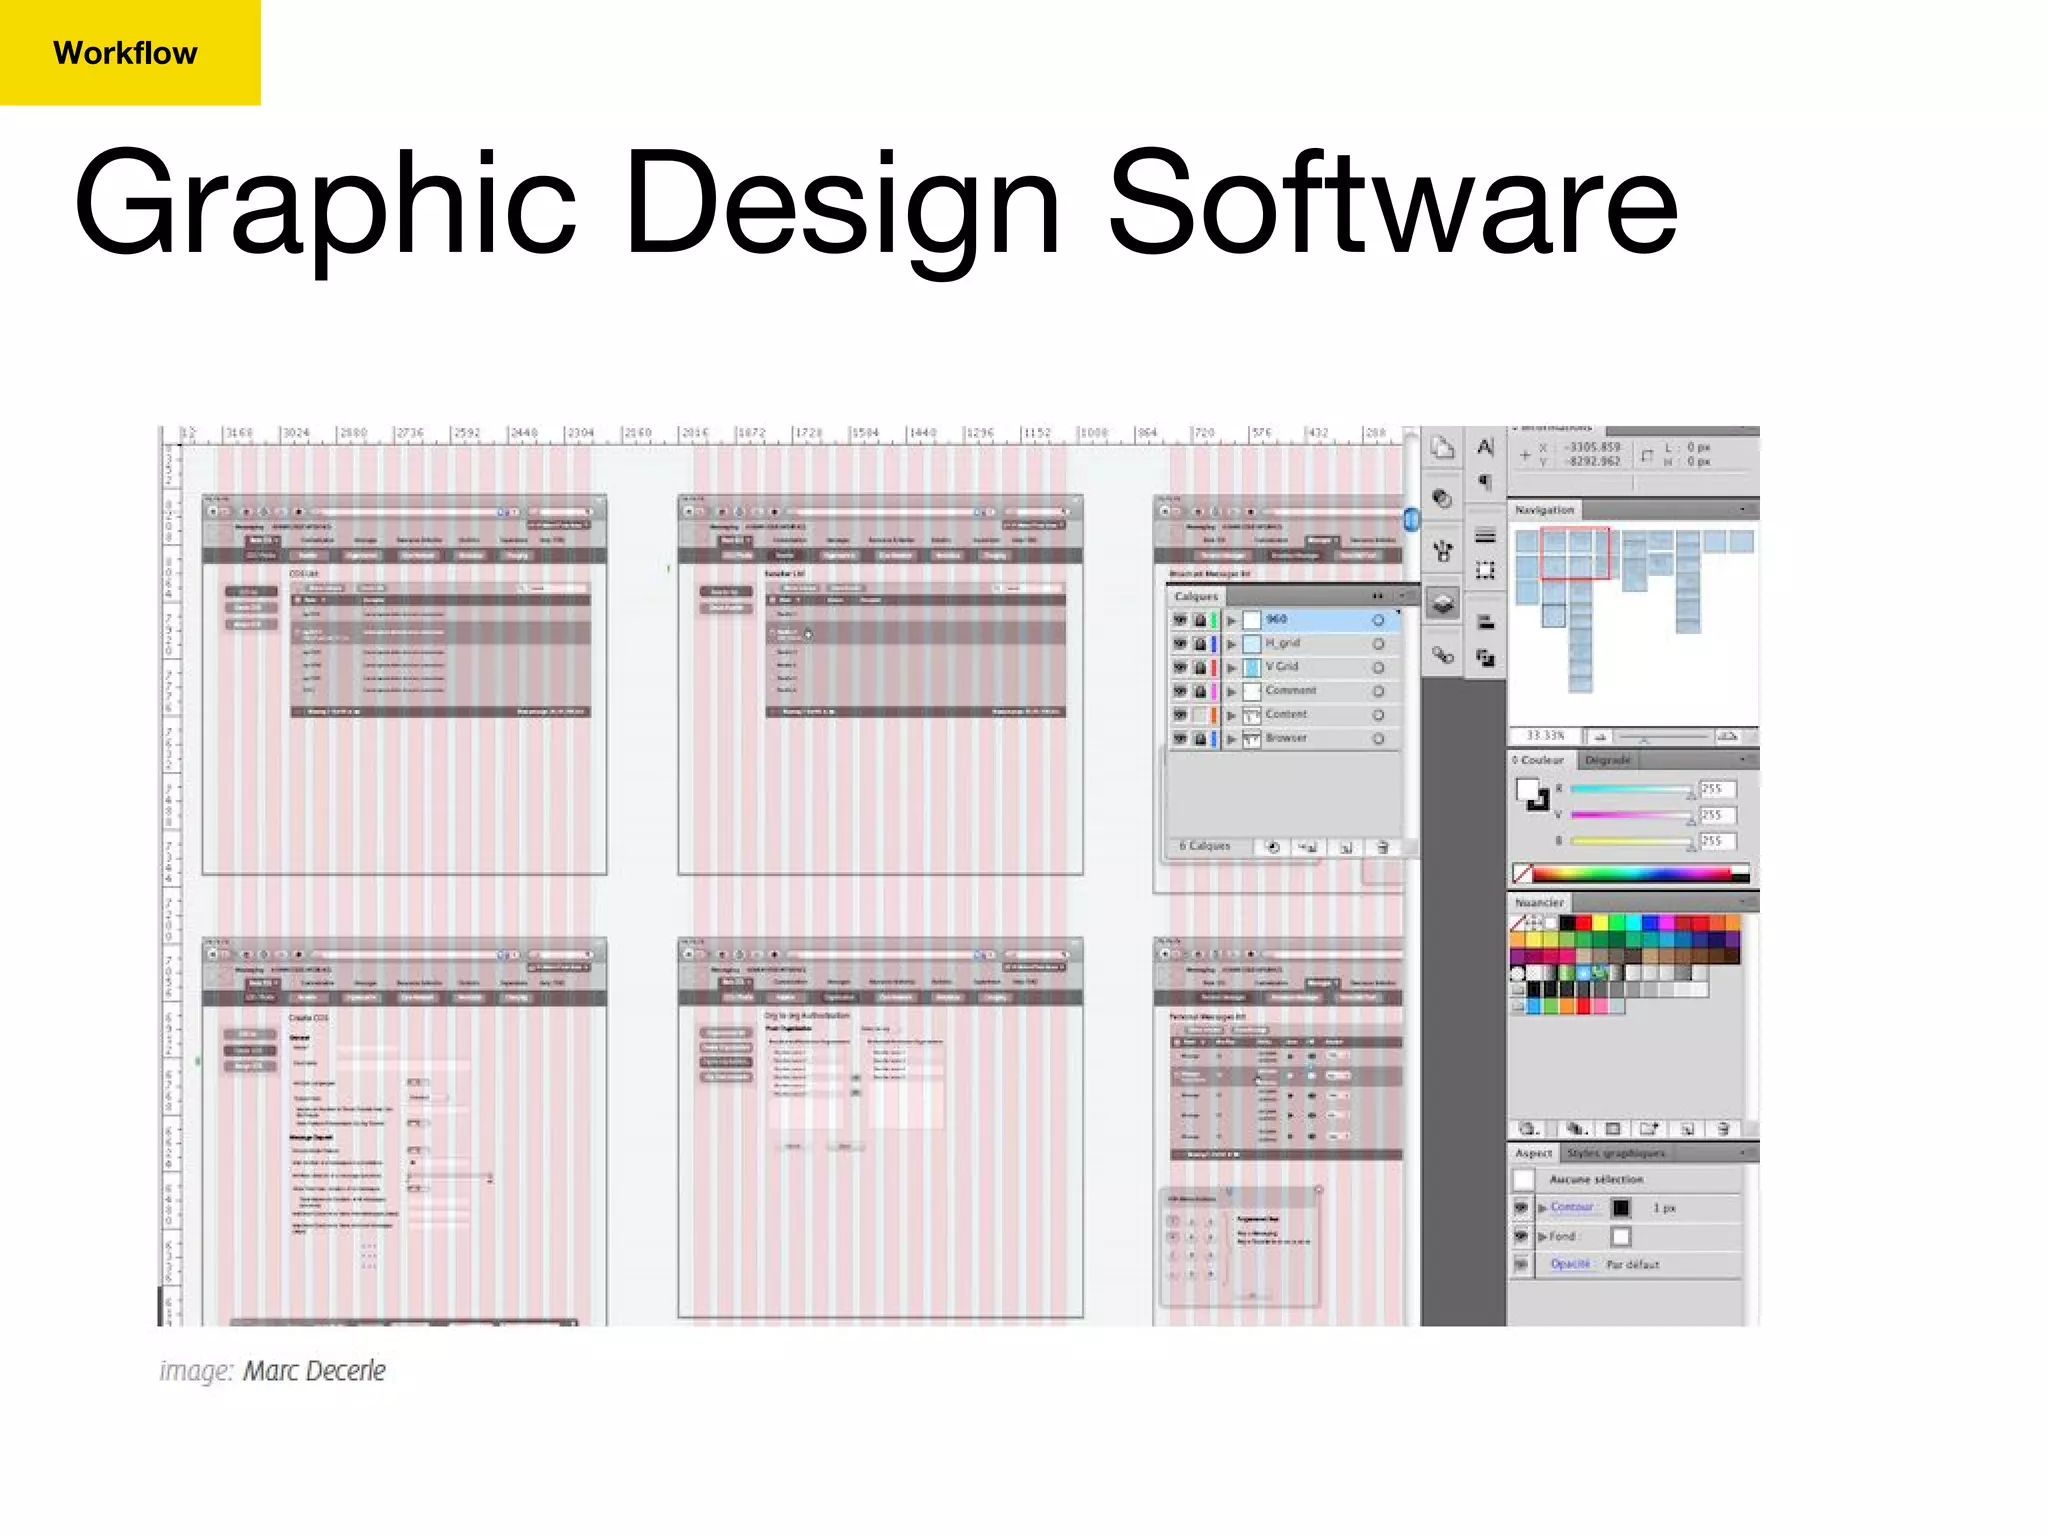Expand the Browser layer triangle
2048x1536 pixels.
point(1232,739)
